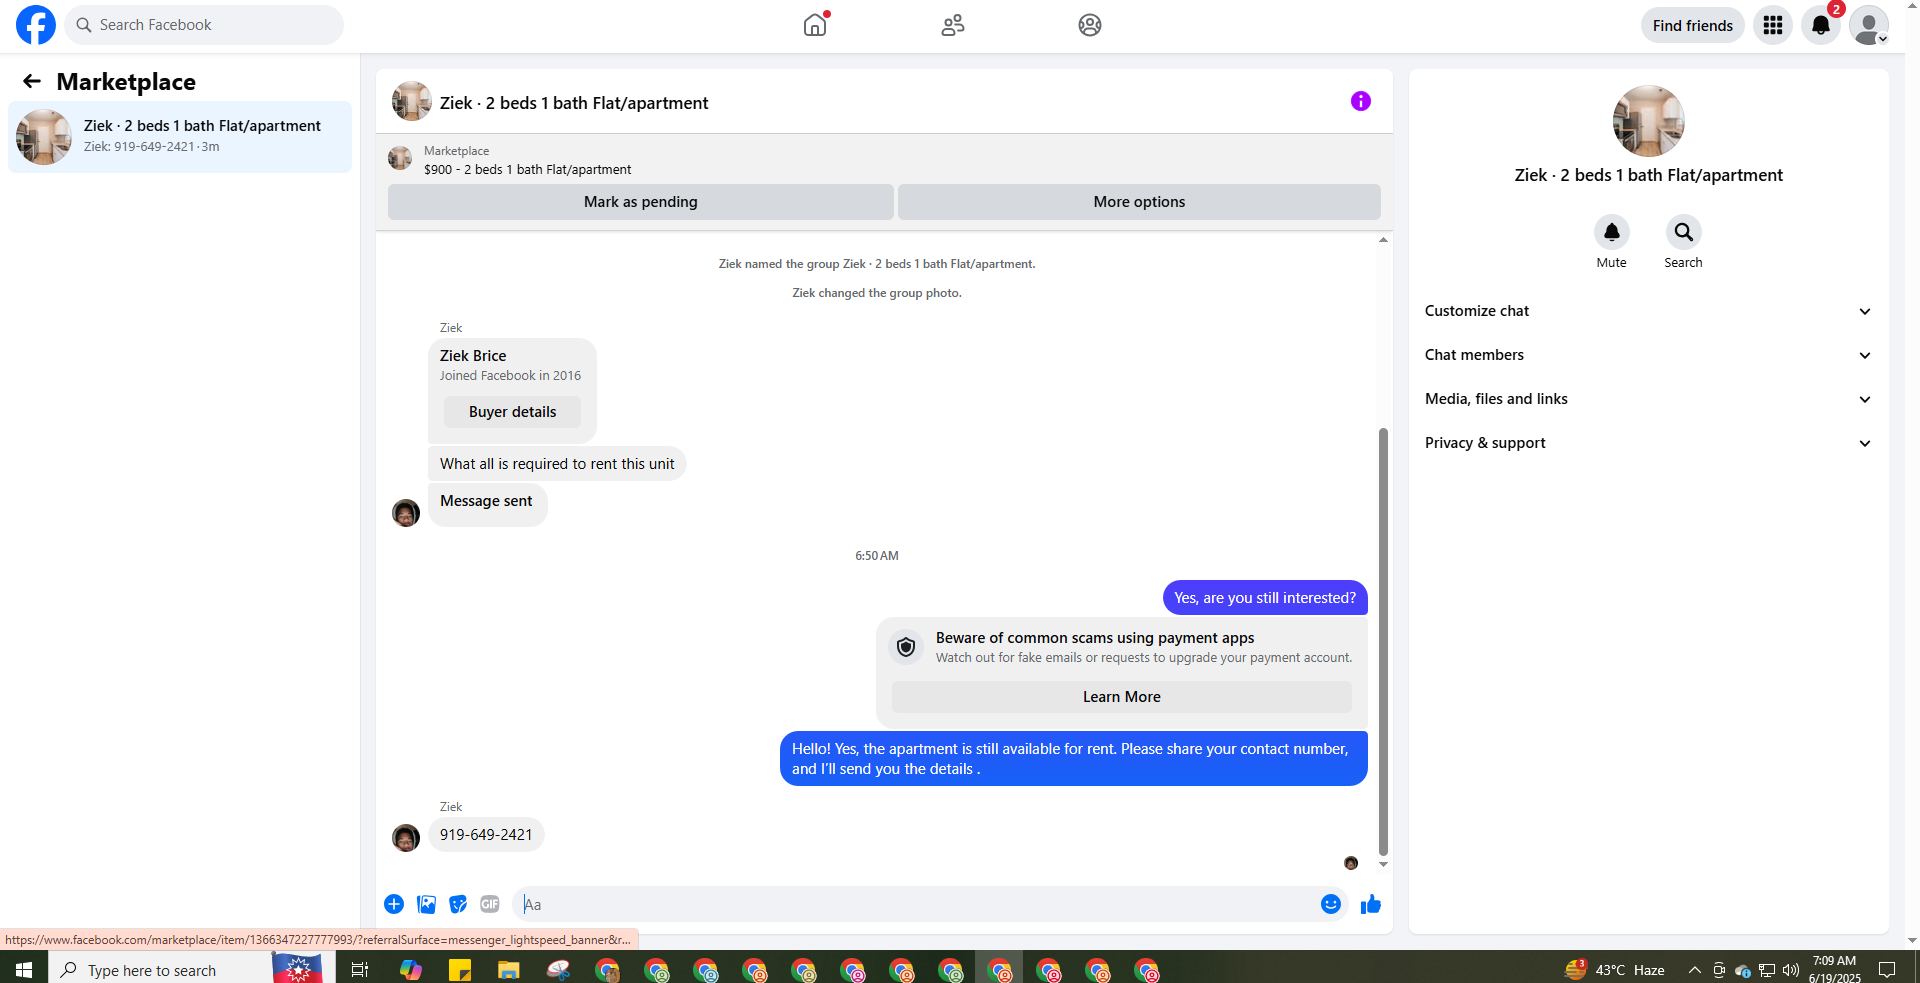The width and height of the screenshot is (1920, 983).
Task: Open conversation information via purple info icon
Action: (x=1361, y=101)
